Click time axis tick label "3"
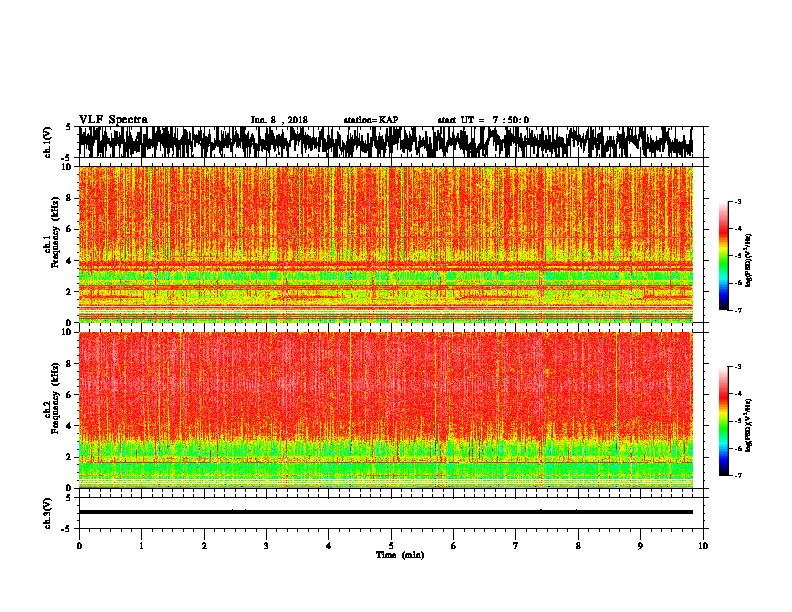792x612 pixels. 266,546
